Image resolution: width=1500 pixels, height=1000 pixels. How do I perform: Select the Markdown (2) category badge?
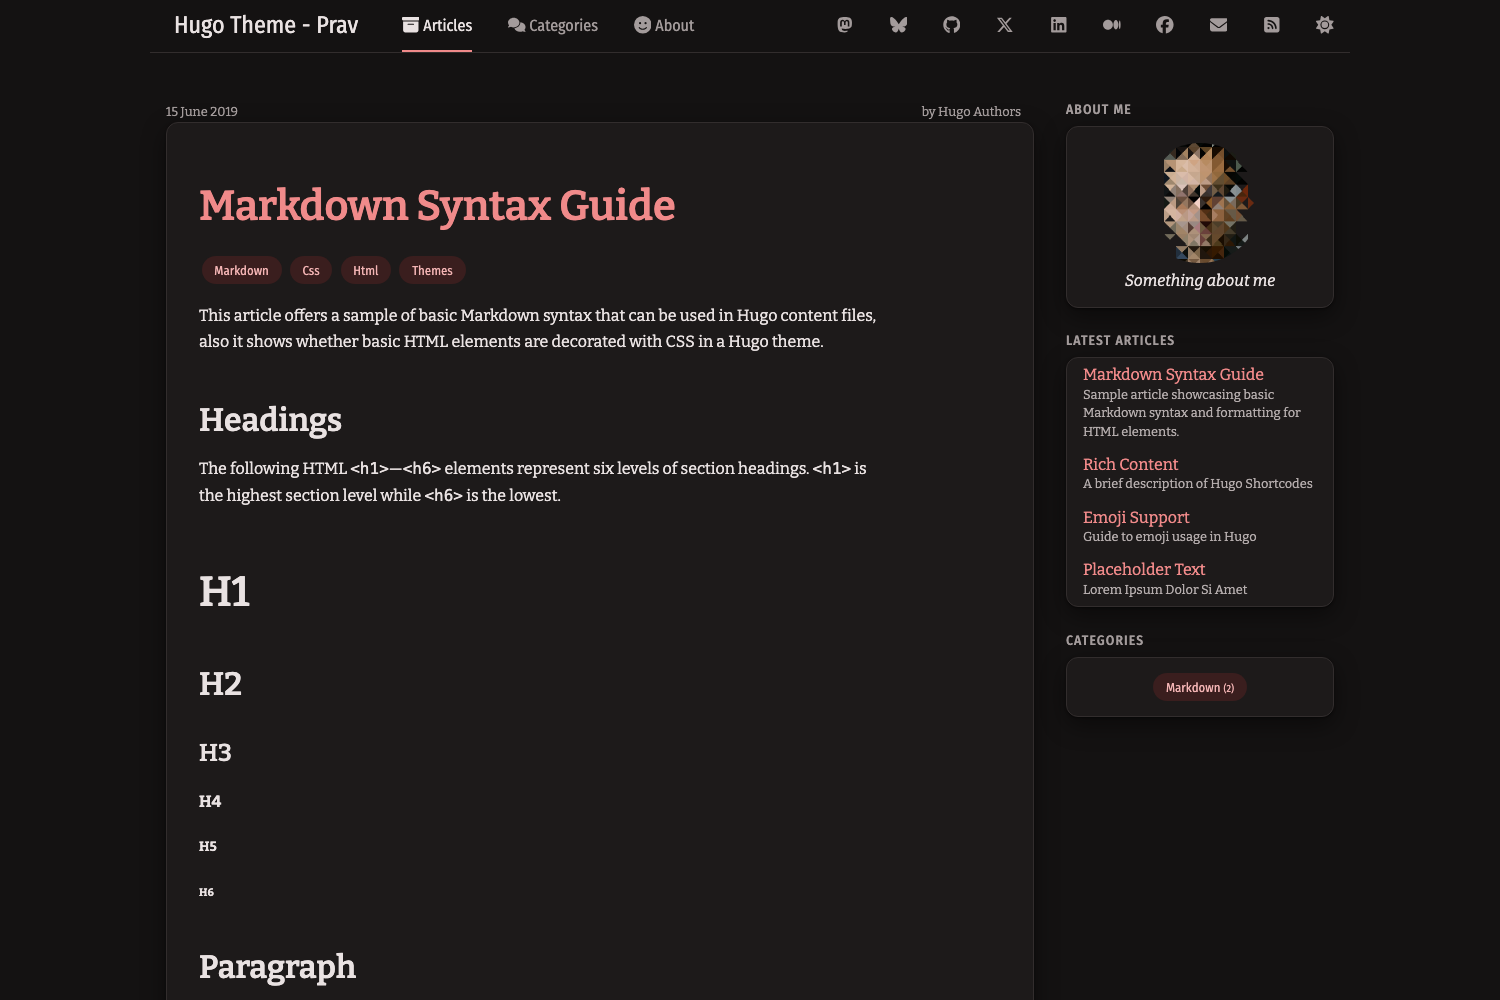tap(1200, 687)
